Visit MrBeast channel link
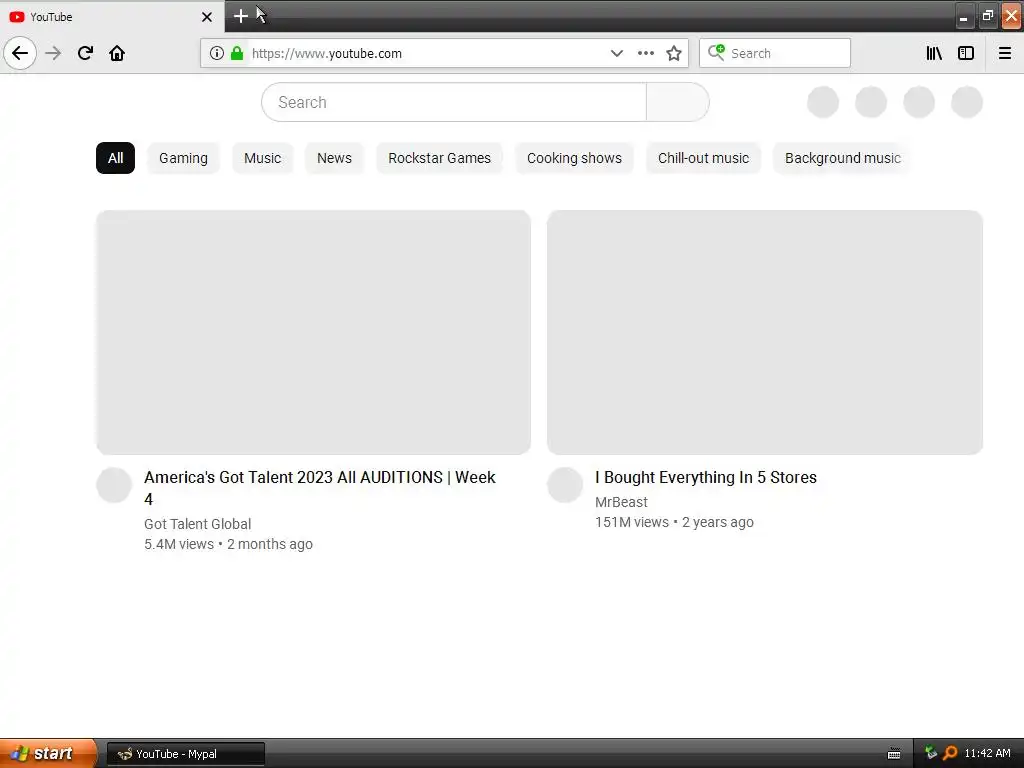 pyautogui.click(x=621, y=502)
